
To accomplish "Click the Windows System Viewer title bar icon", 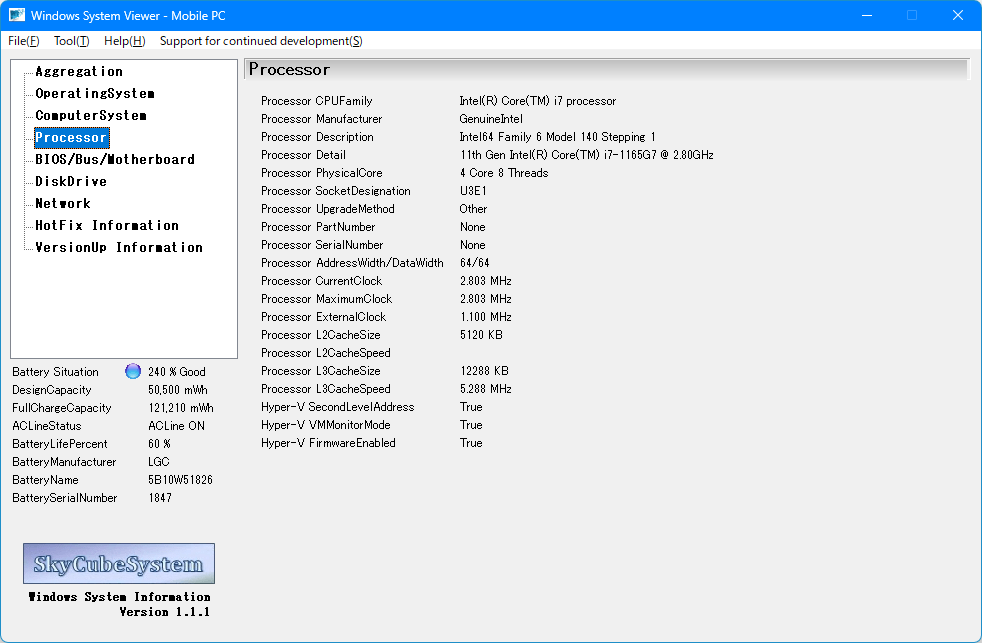I will (17, 15).
